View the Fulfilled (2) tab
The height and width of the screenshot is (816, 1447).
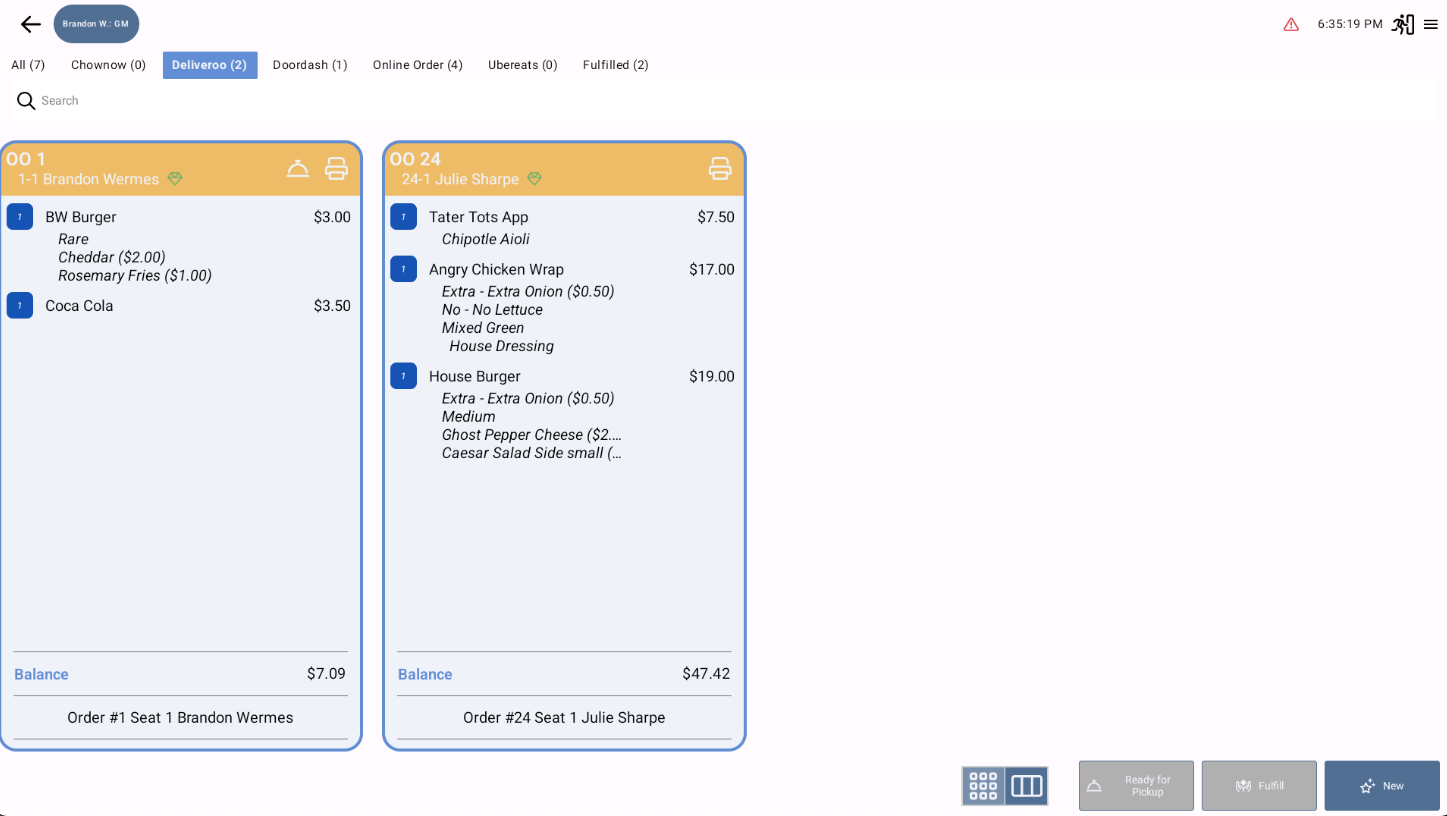tap(615, 64)
